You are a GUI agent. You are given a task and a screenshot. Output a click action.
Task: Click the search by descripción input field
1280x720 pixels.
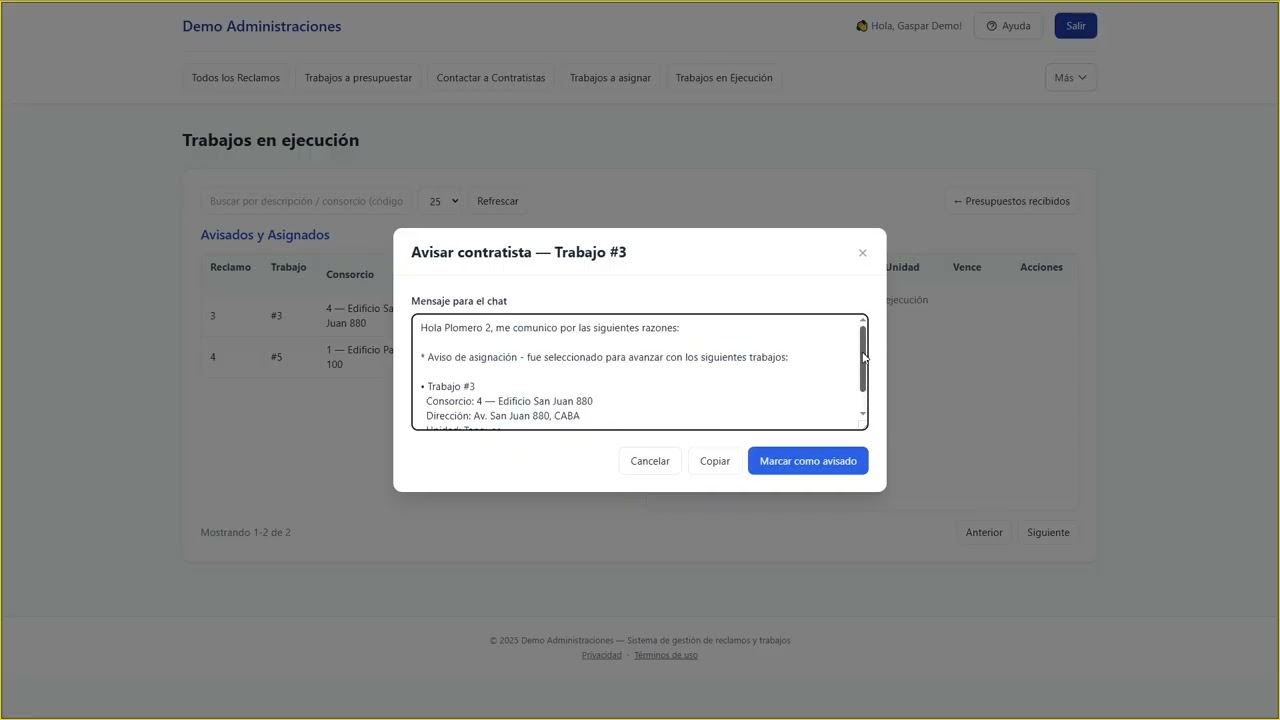[306, 201]
